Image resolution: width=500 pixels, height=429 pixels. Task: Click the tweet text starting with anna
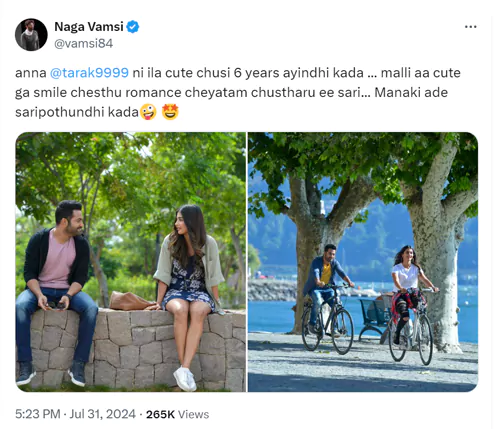pos(238,92)
